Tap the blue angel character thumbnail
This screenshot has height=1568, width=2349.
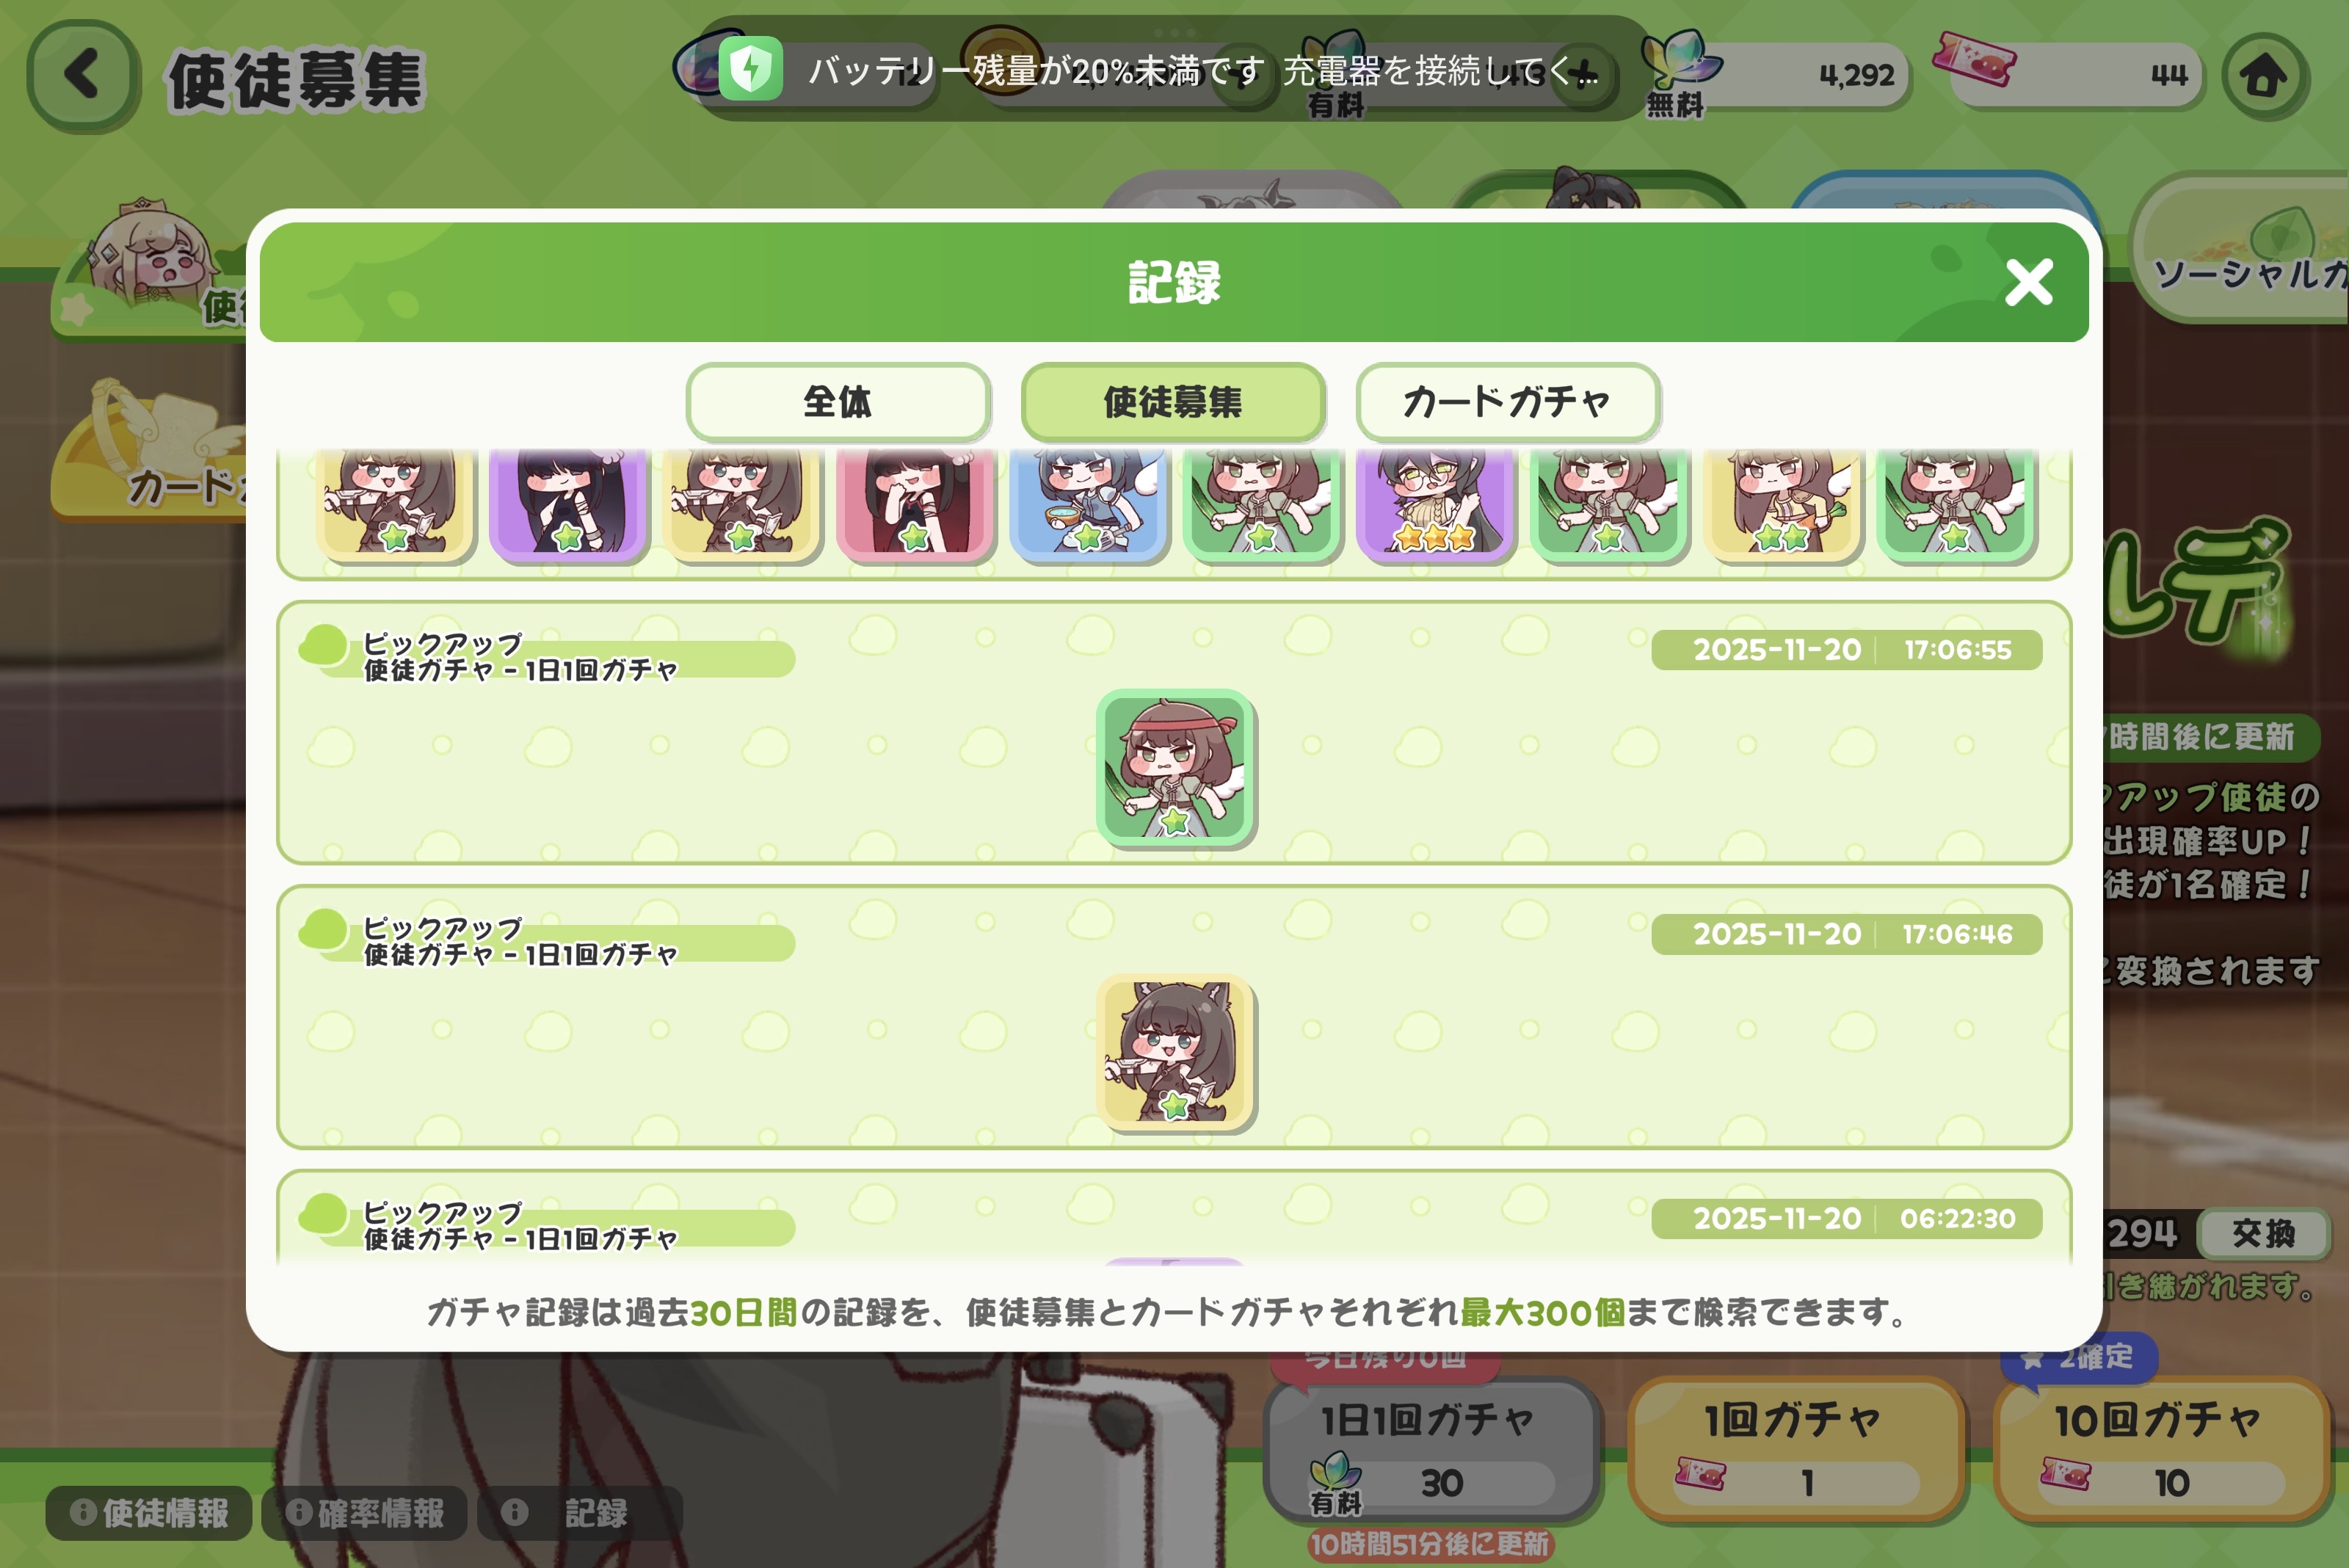pos(1088,503)
